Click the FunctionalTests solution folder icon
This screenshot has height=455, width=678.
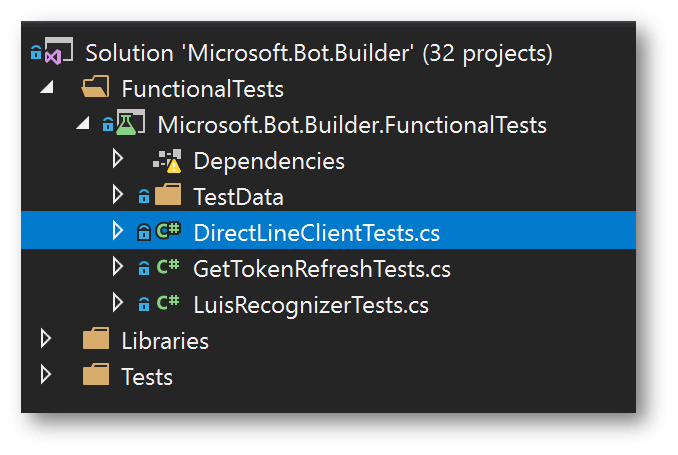[96, 89]
